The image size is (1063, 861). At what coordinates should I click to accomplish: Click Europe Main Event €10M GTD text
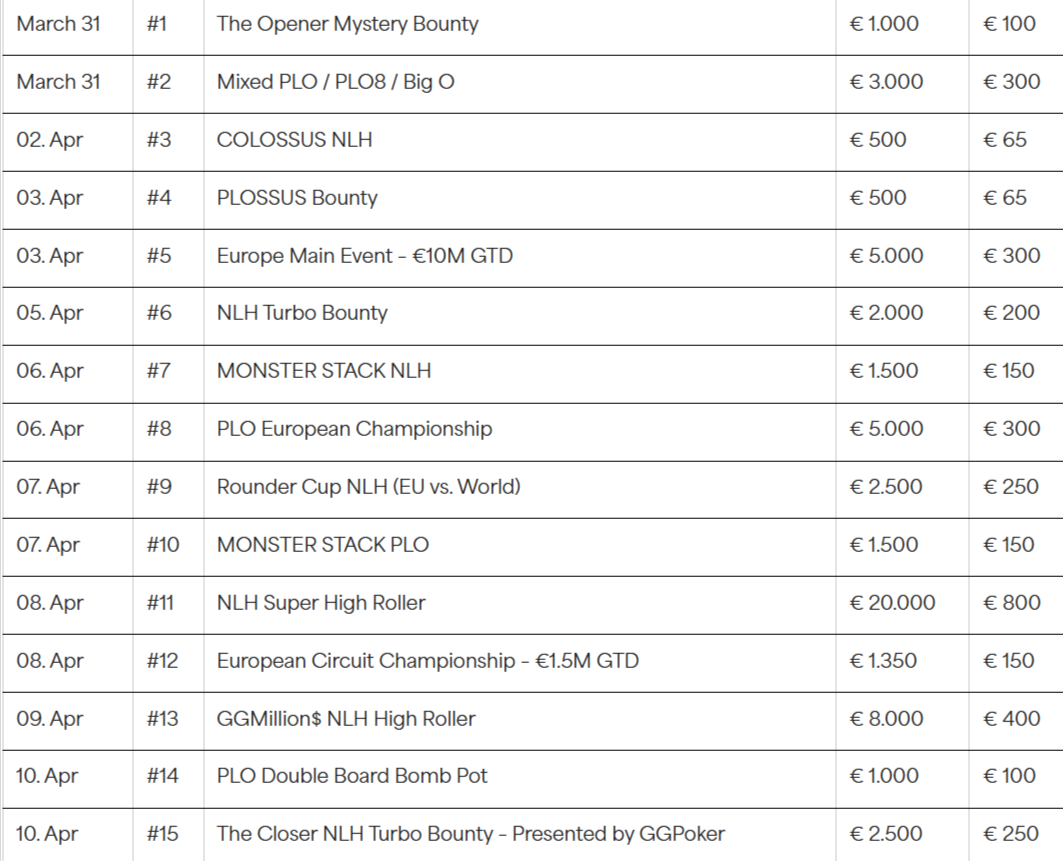click(x=364, y=256)
